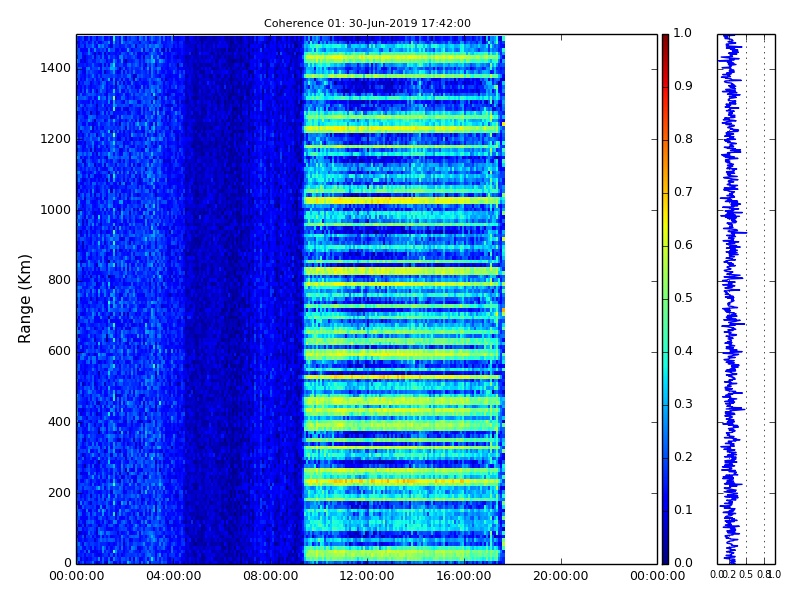Click the colorbar 0.6 label
800x600 pixels.
click(683, 245)
